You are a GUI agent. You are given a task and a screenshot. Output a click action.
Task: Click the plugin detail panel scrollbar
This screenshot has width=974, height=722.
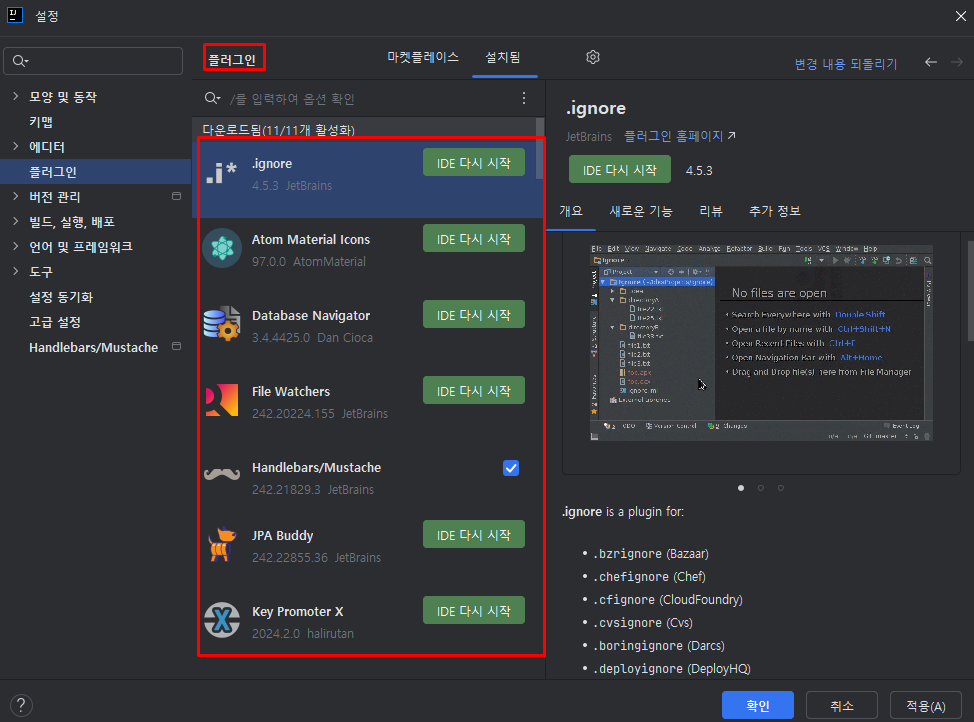point(970,291)
